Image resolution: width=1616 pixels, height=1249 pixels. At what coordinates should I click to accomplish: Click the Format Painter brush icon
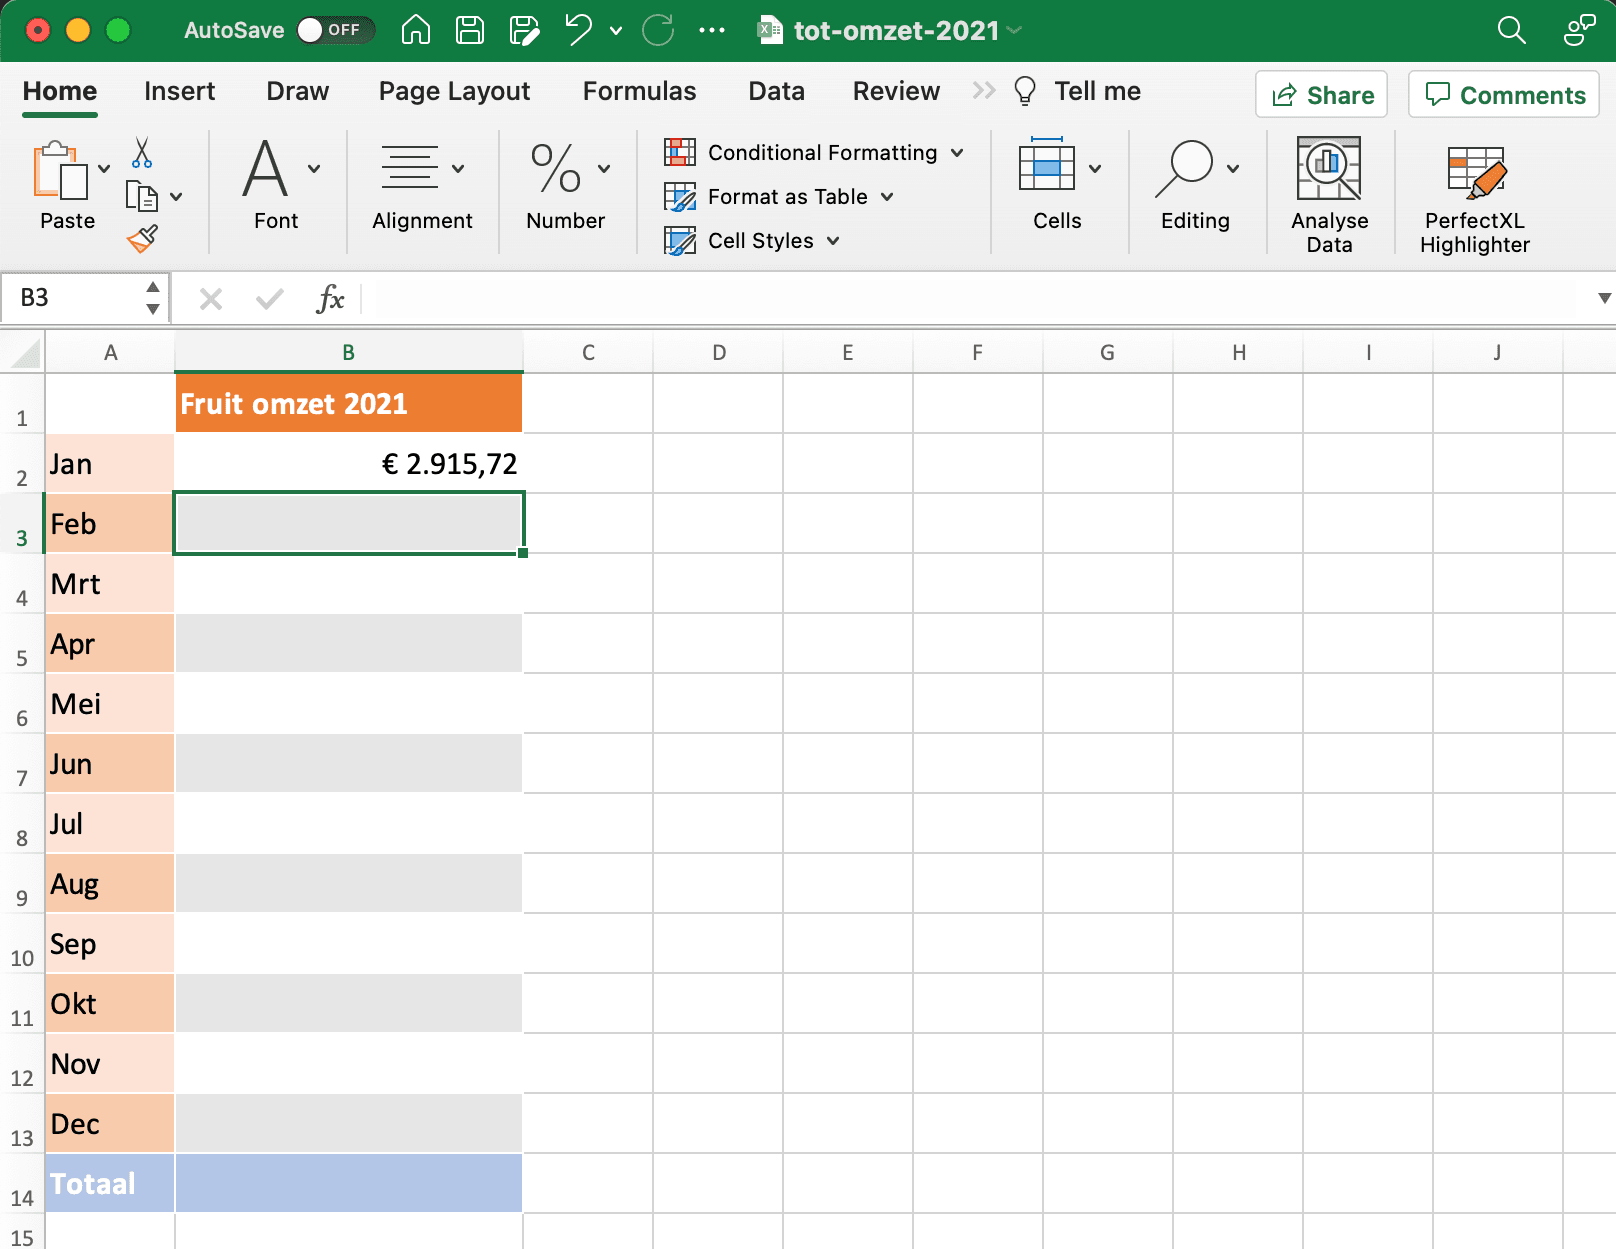[x=143, y=238]
